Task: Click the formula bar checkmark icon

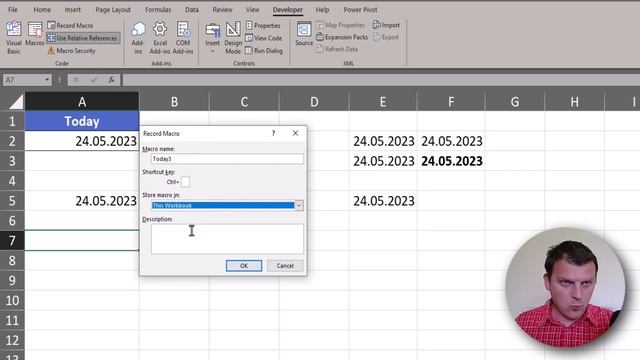Action: point(94,80)
